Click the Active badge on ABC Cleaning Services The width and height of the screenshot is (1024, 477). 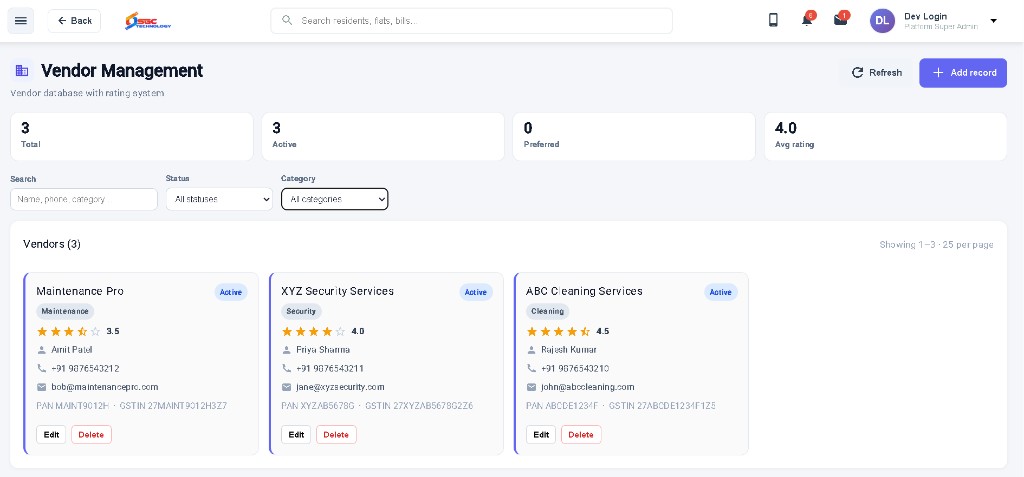[721, 292]
